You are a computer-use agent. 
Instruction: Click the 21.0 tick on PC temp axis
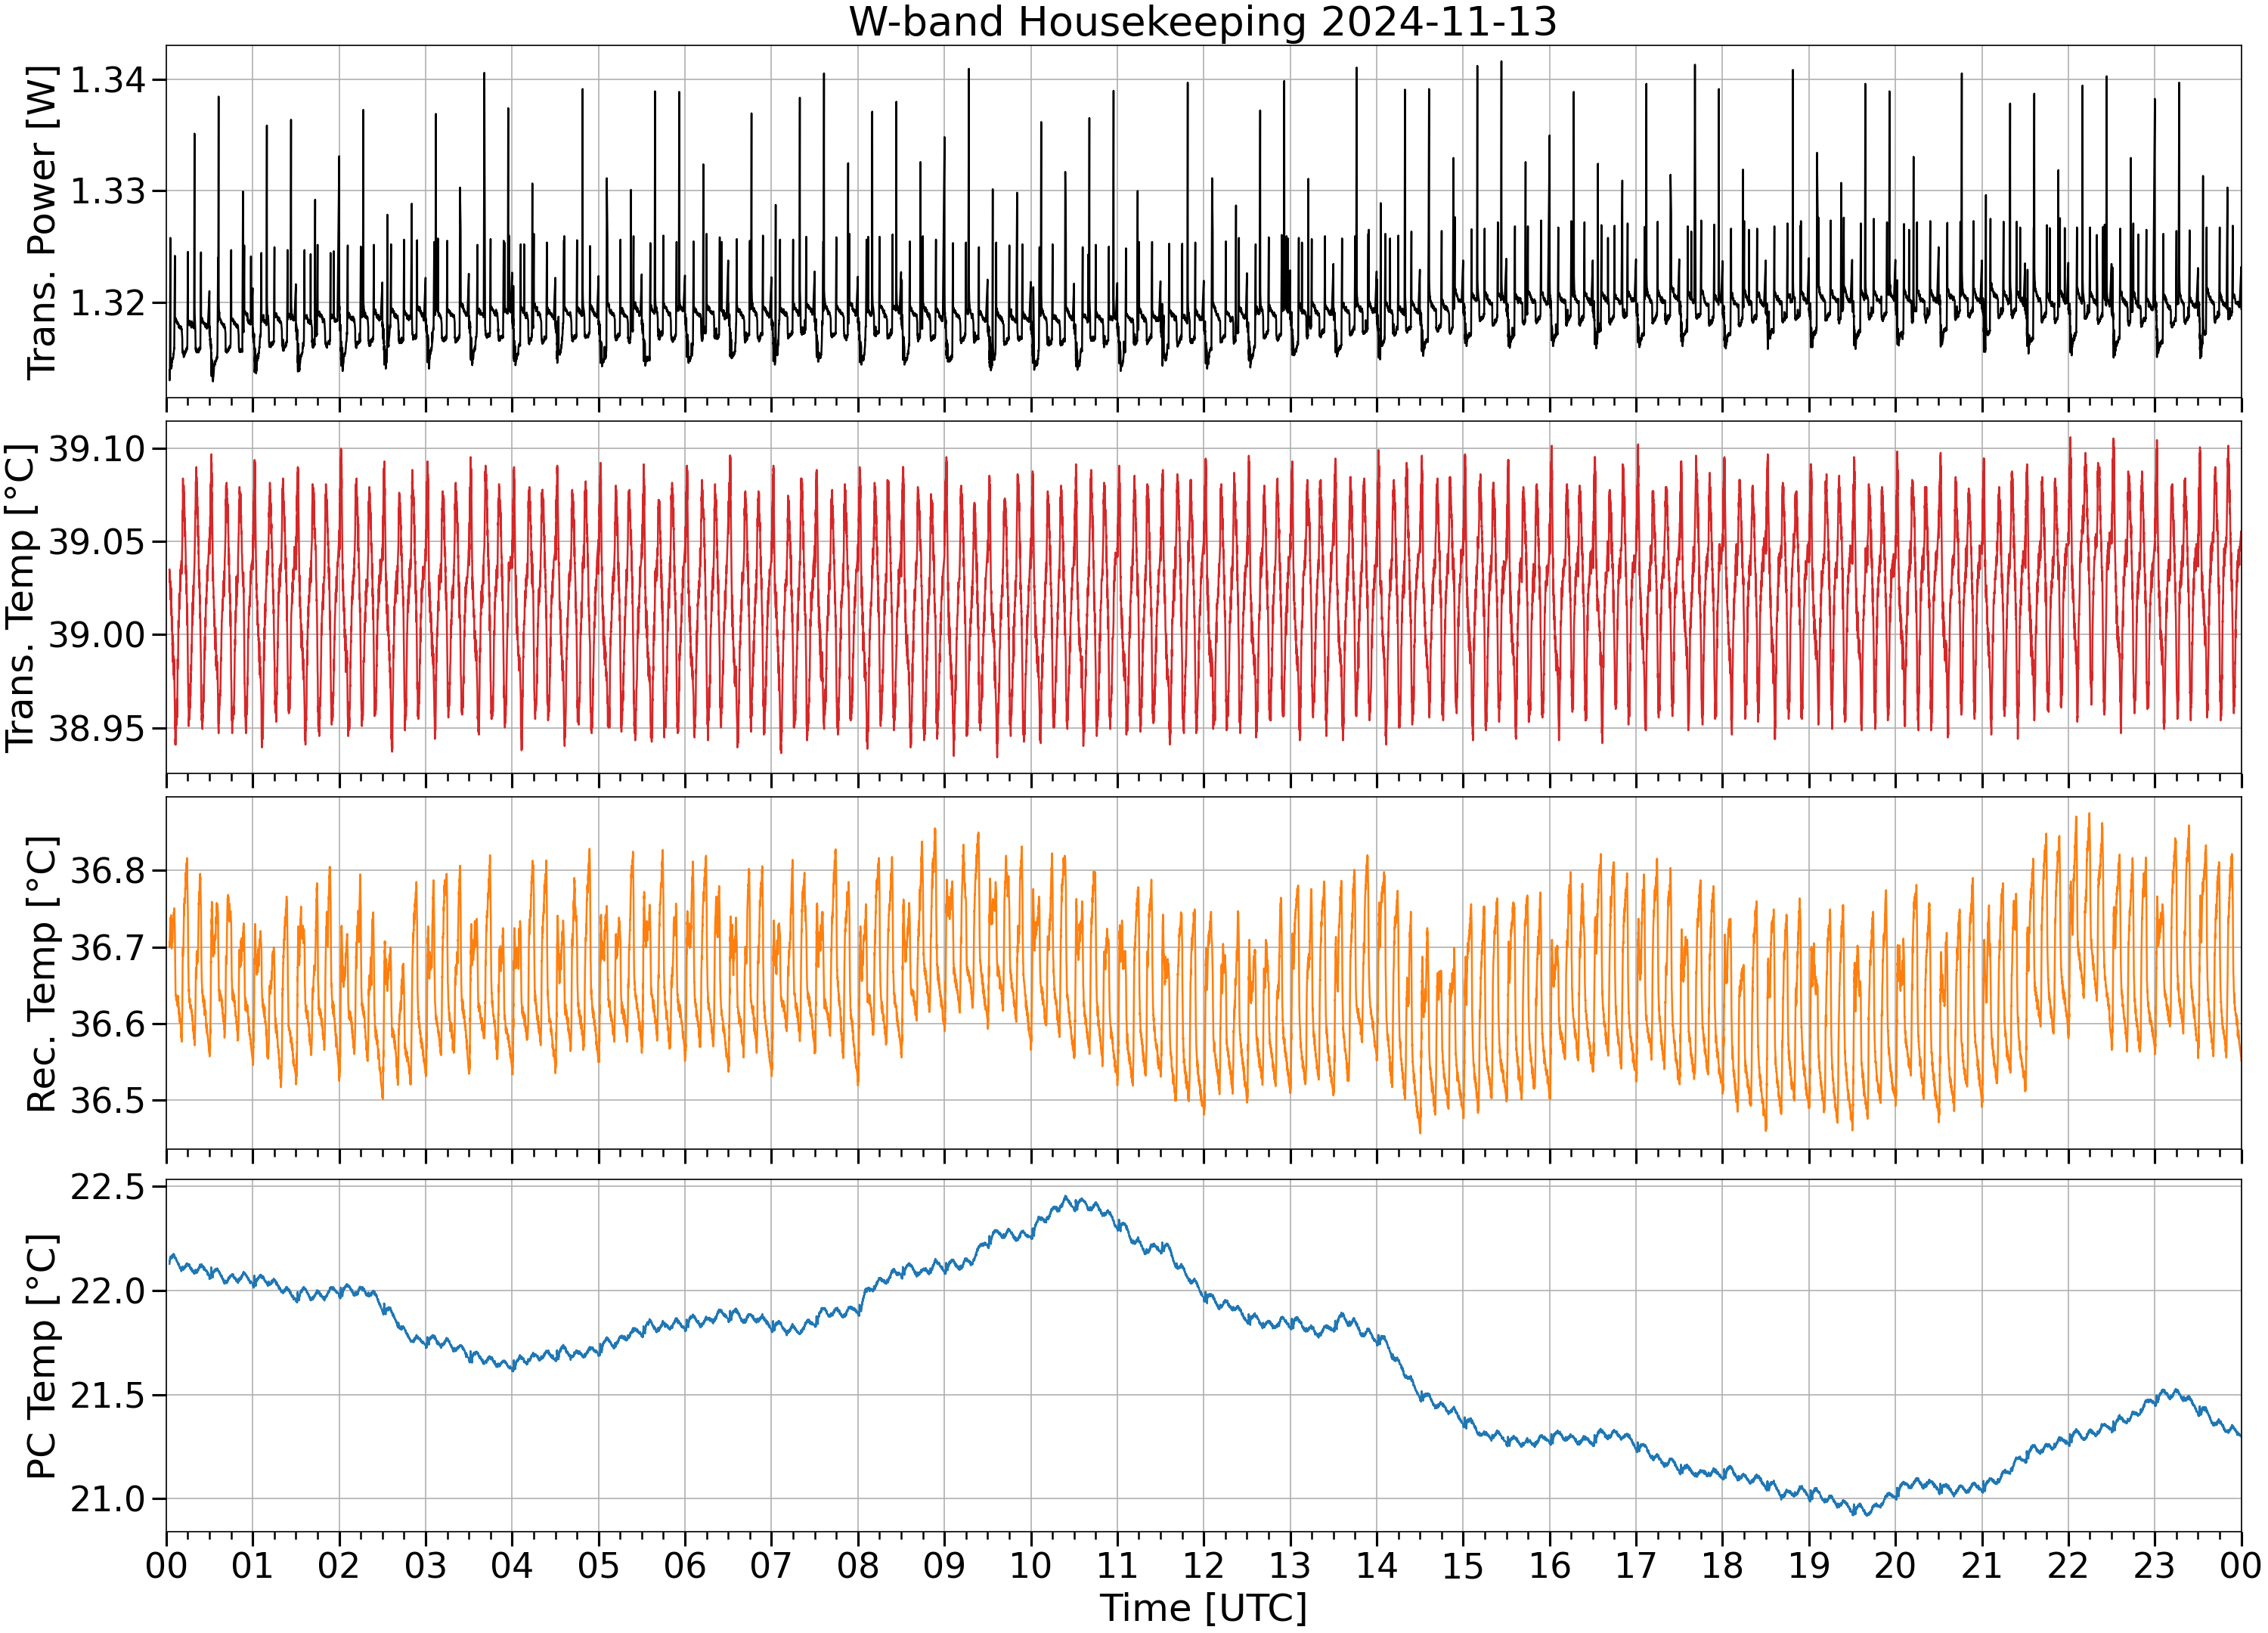tap(107, 1499)
